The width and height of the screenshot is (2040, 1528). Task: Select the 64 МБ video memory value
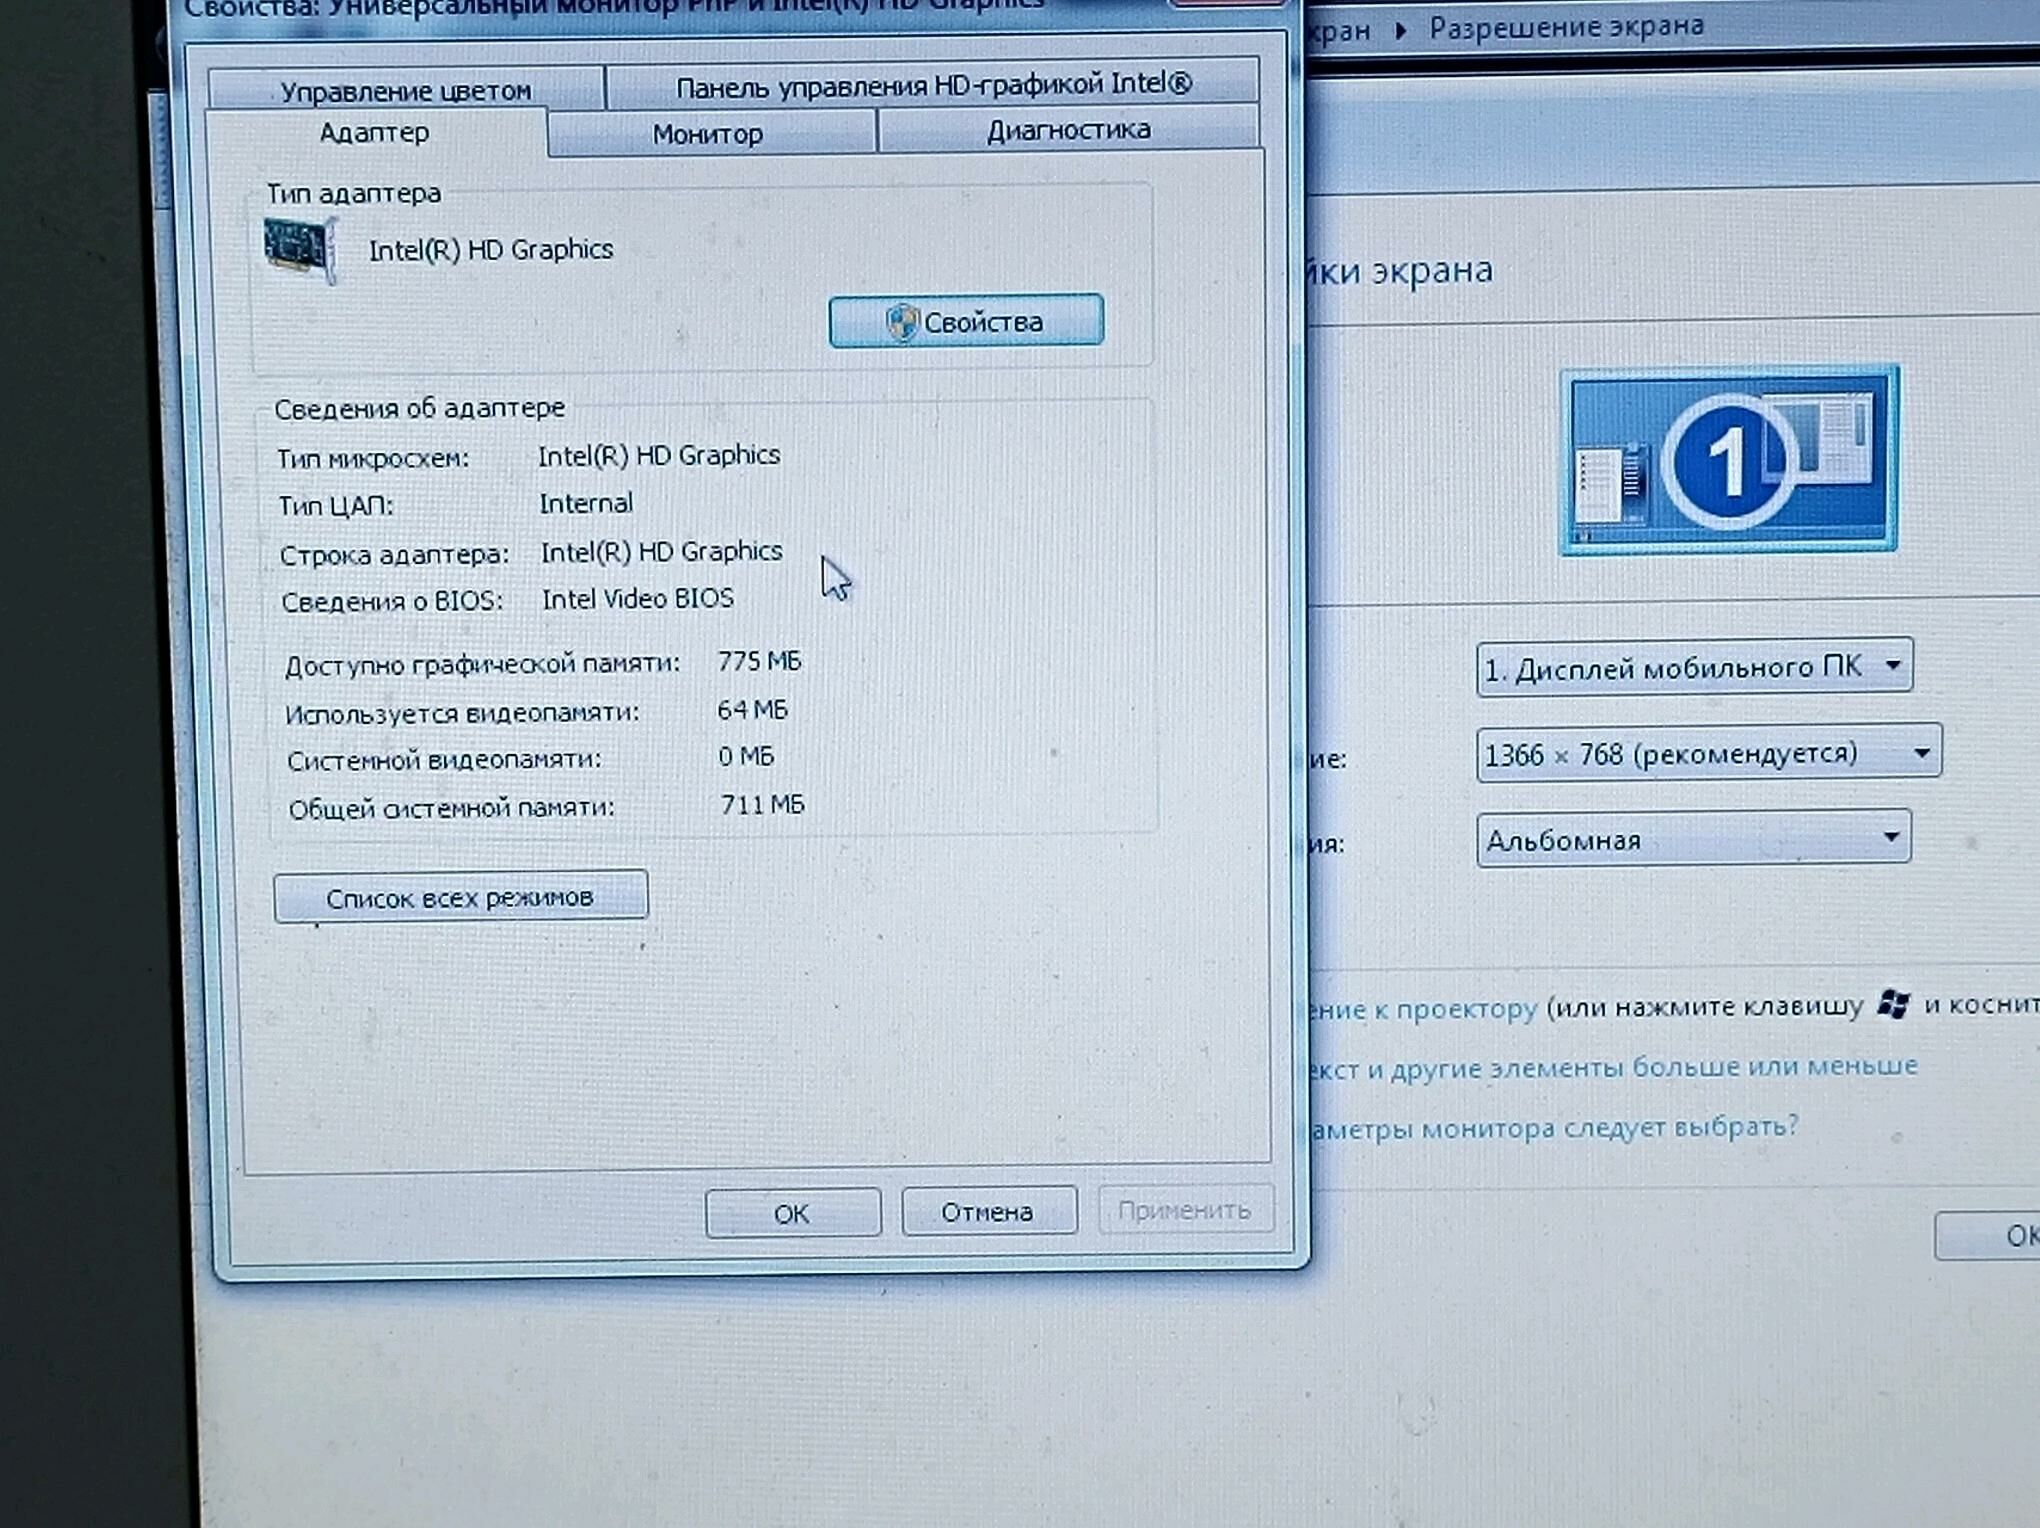pos(752,709)
